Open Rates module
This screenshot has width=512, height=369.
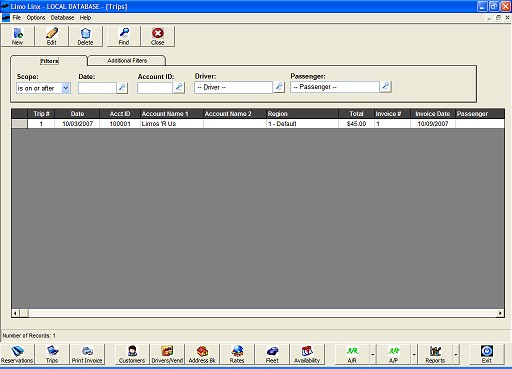[x=237, y=354]
